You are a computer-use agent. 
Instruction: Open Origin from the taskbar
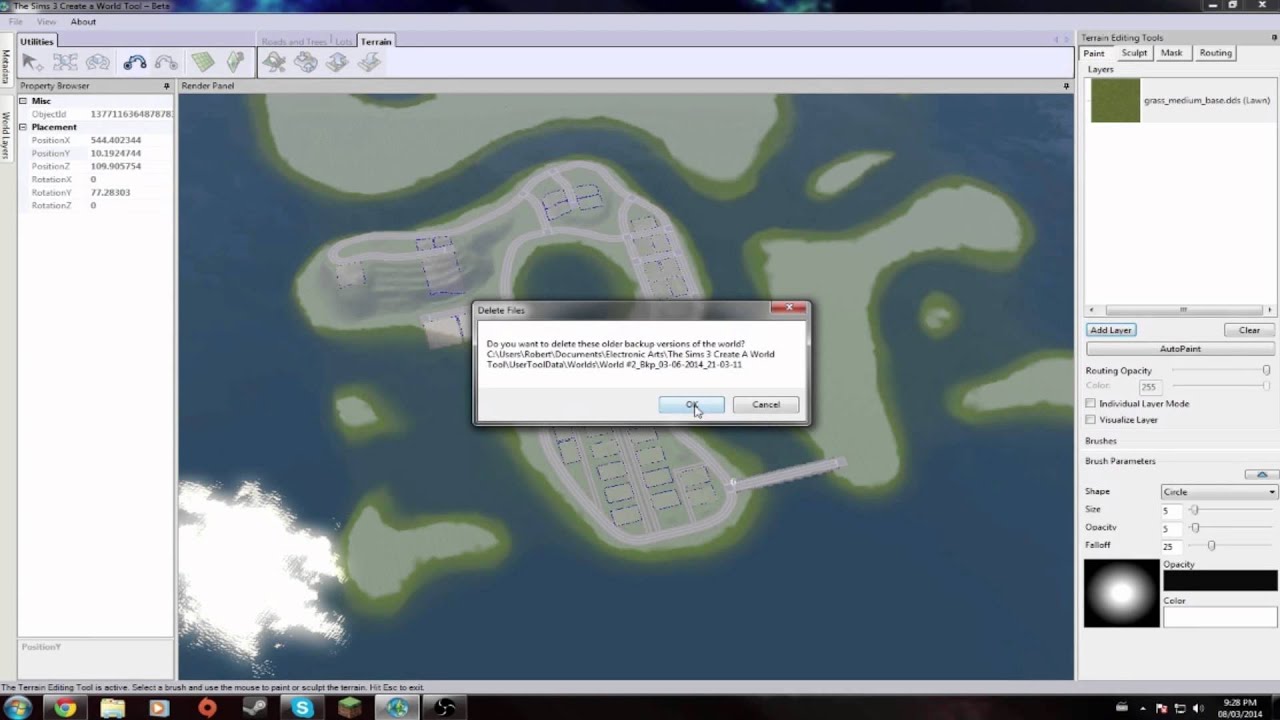coord(207,708)
